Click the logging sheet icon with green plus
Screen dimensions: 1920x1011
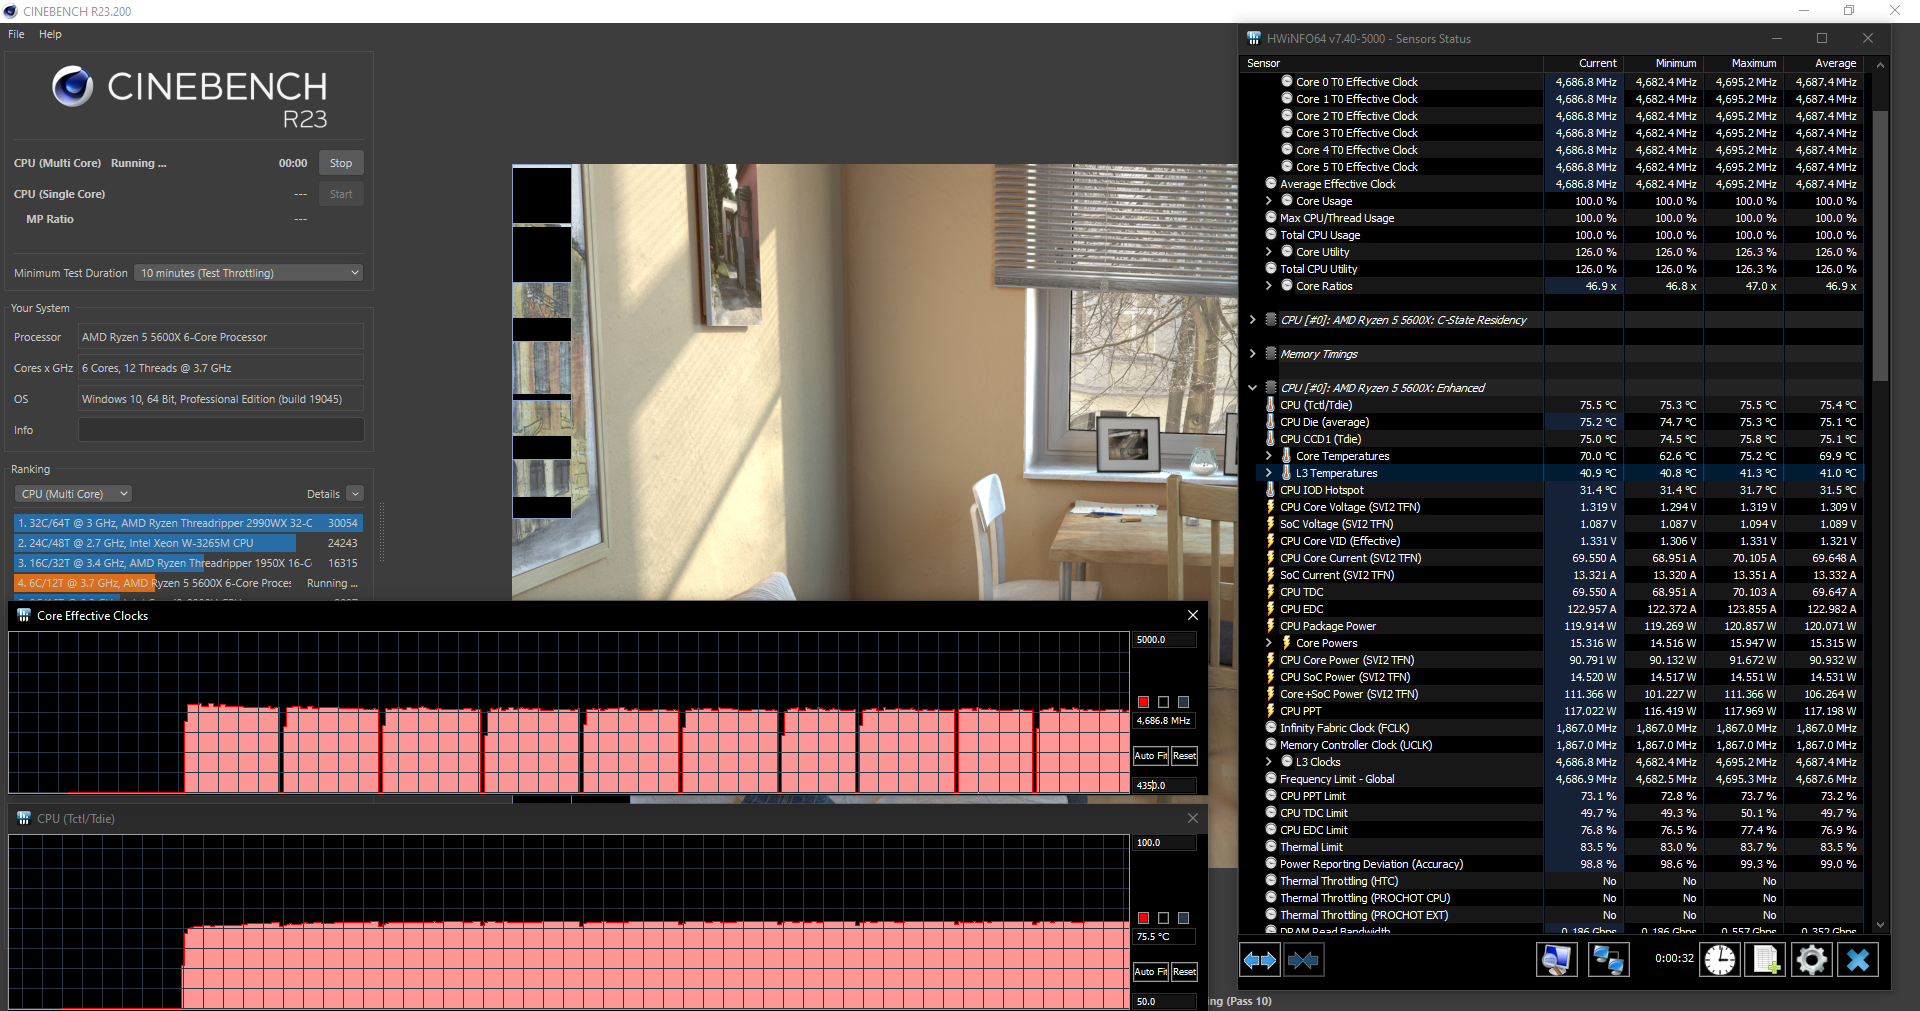coord(1766,960)
